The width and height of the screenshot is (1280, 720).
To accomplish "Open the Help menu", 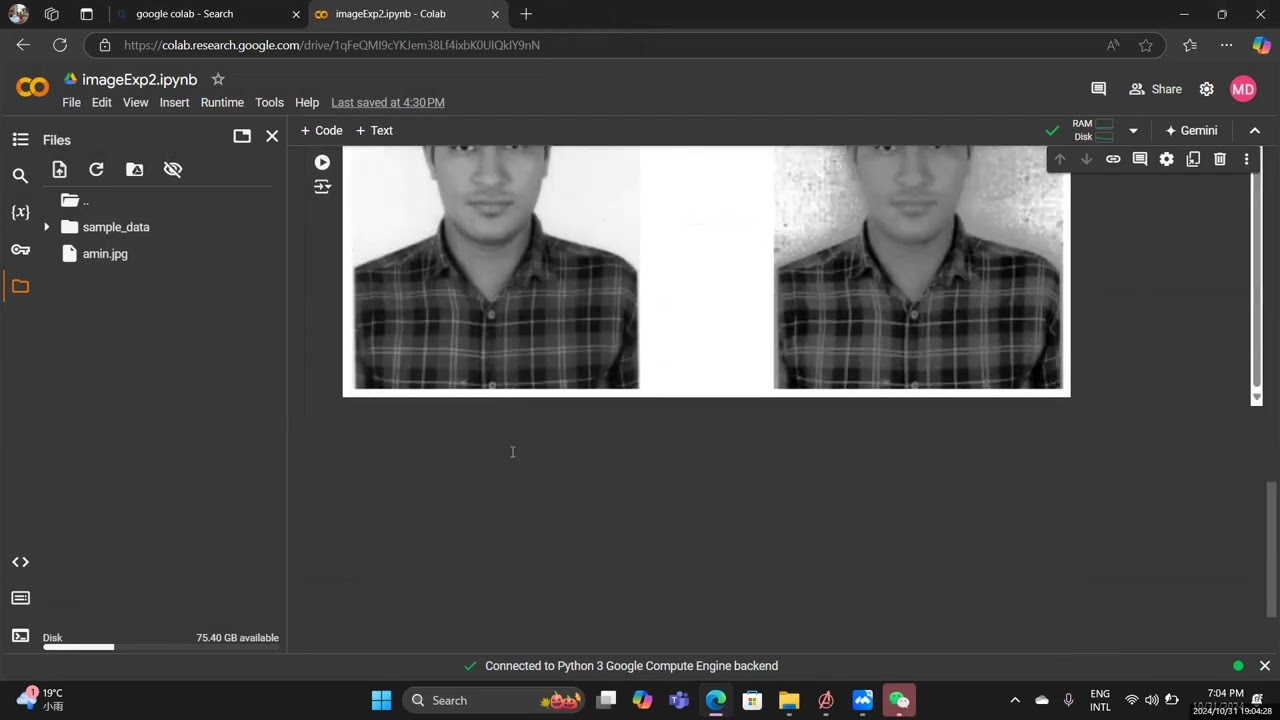I will [x=307, y=103].
